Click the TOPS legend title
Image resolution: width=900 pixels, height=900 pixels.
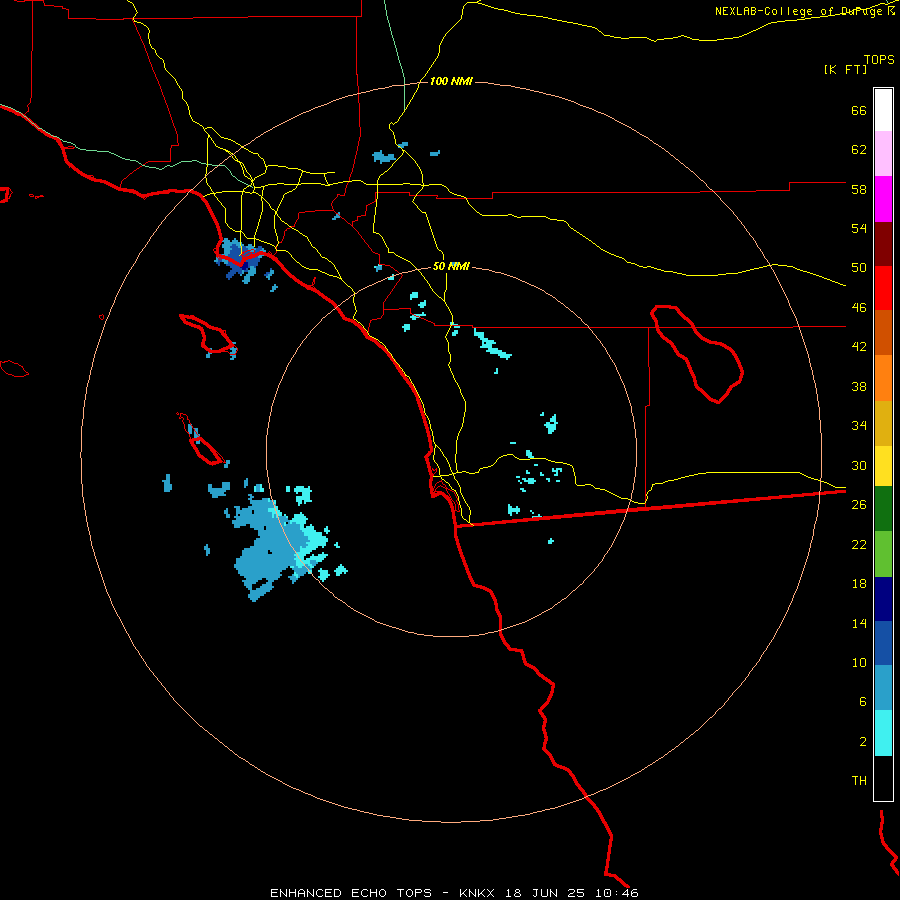click(879, 59)
